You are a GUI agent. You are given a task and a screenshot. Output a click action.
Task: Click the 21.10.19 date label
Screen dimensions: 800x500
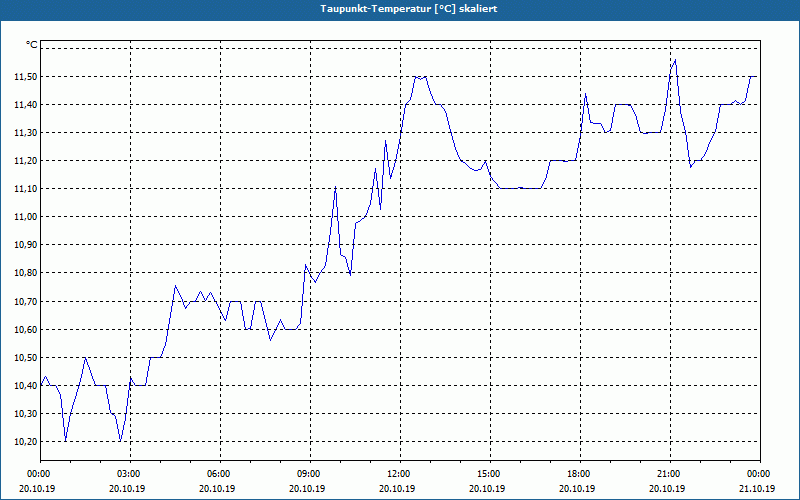(757, 488)
